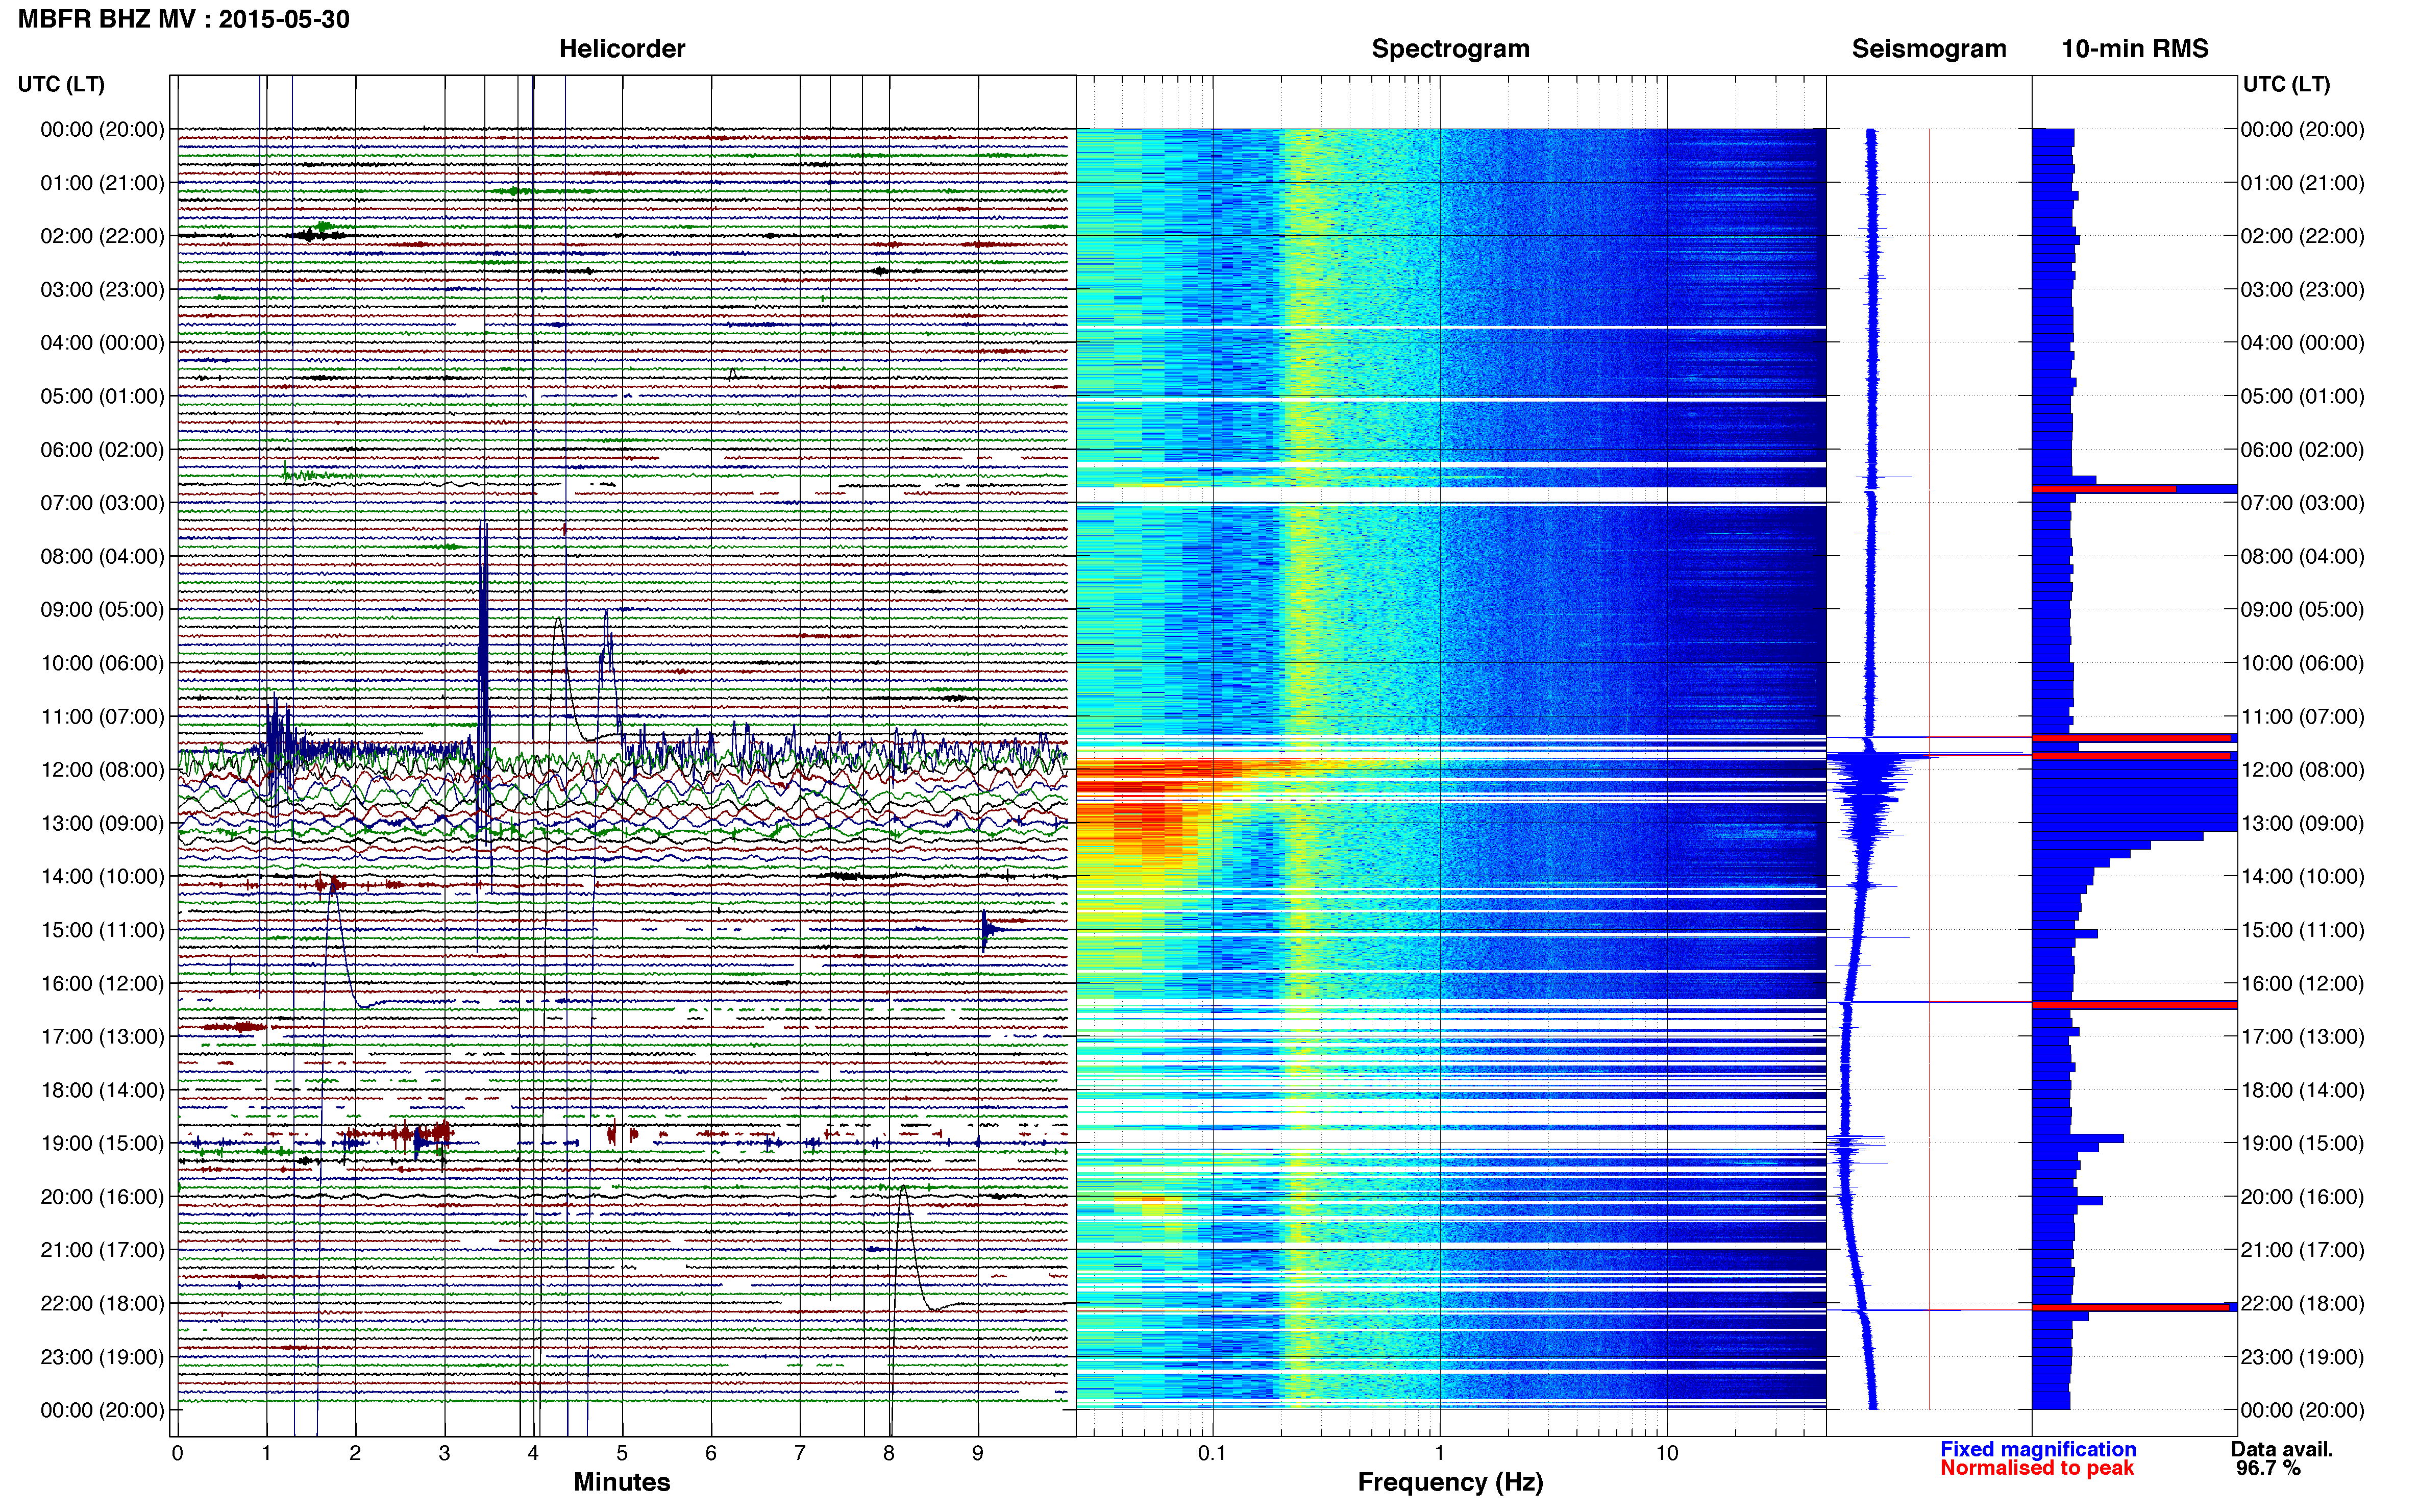
Task: Click '12:00 (08:00)' on the RMS time axis
Action: pos(2303,770)
